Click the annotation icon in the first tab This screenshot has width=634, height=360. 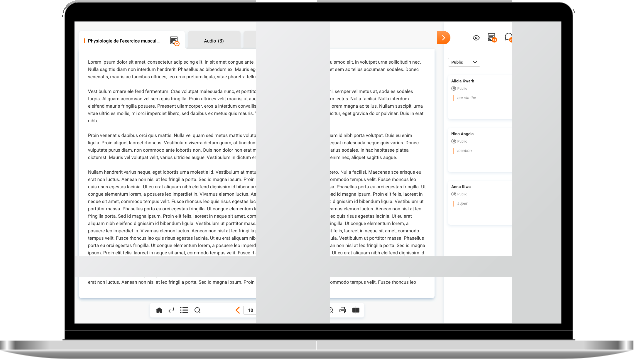pos(174,41)
